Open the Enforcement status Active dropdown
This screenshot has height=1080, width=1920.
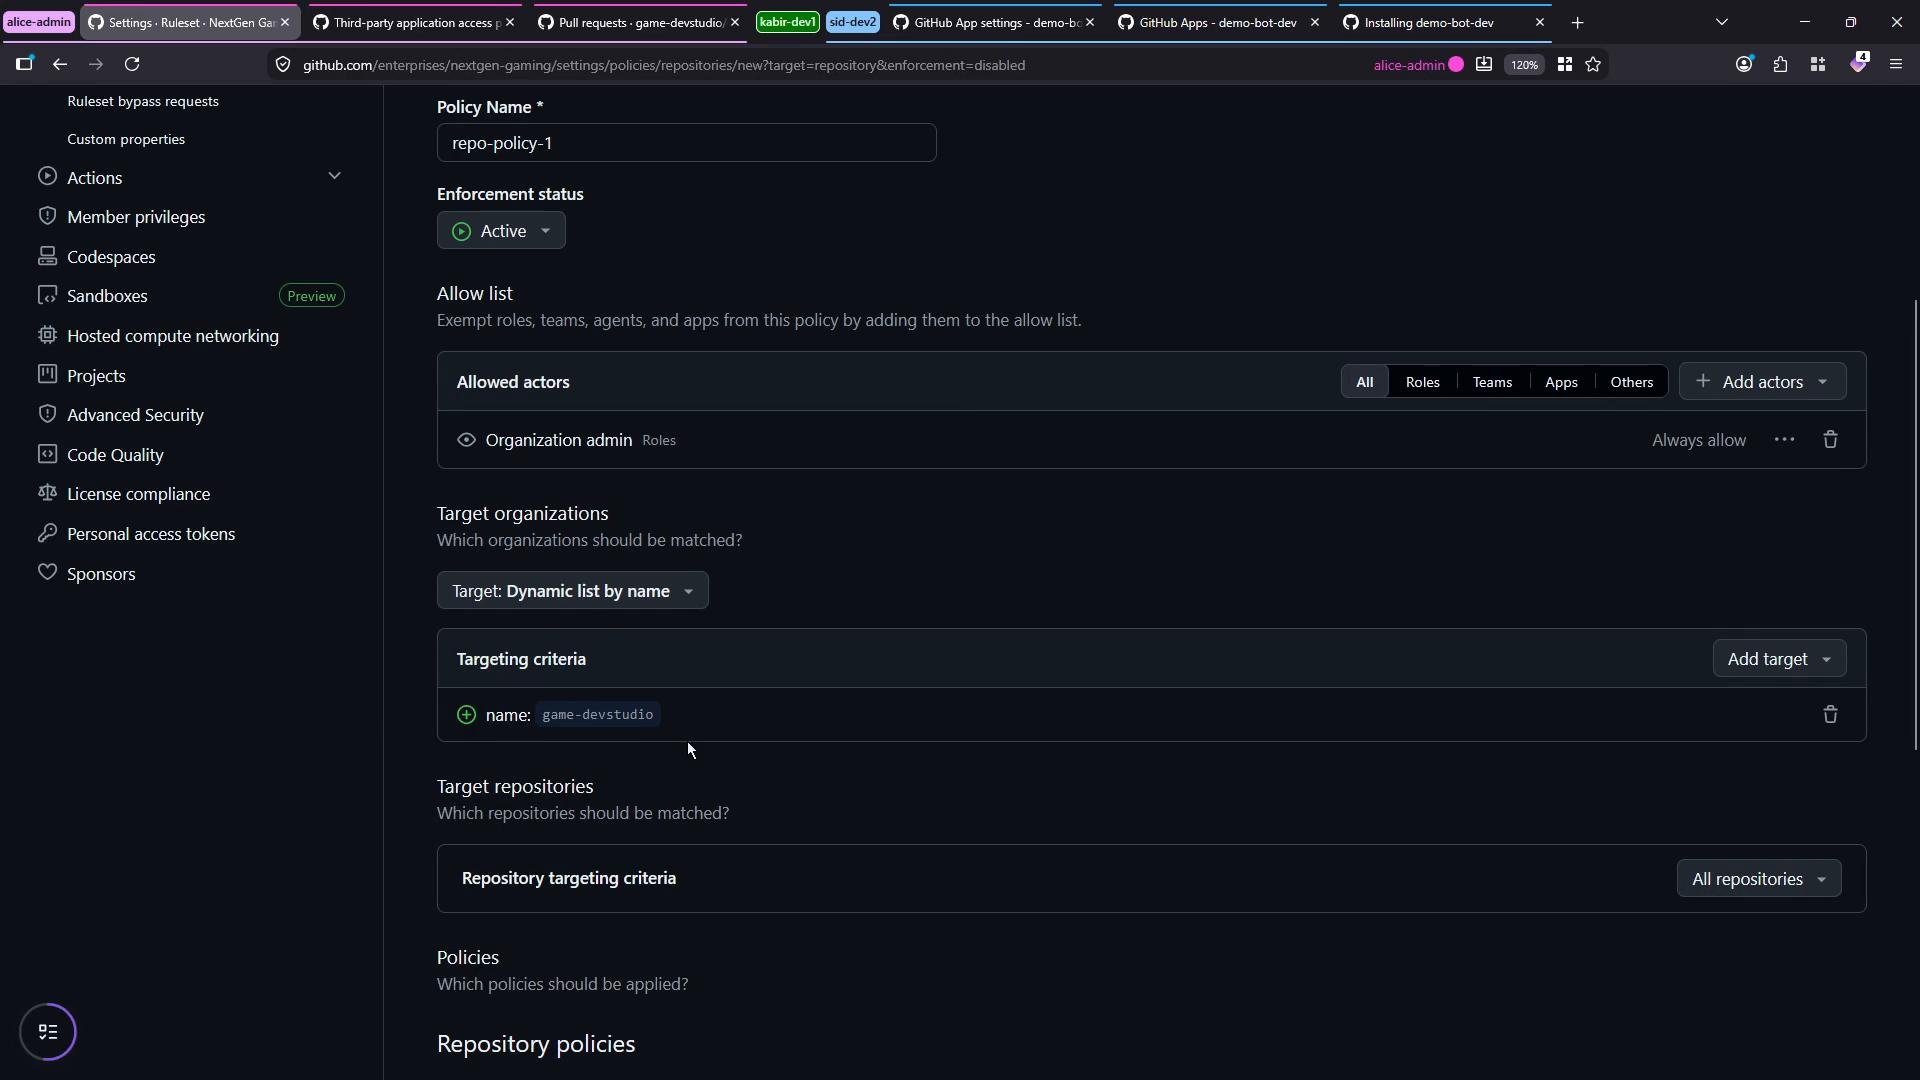coord(501,231)
